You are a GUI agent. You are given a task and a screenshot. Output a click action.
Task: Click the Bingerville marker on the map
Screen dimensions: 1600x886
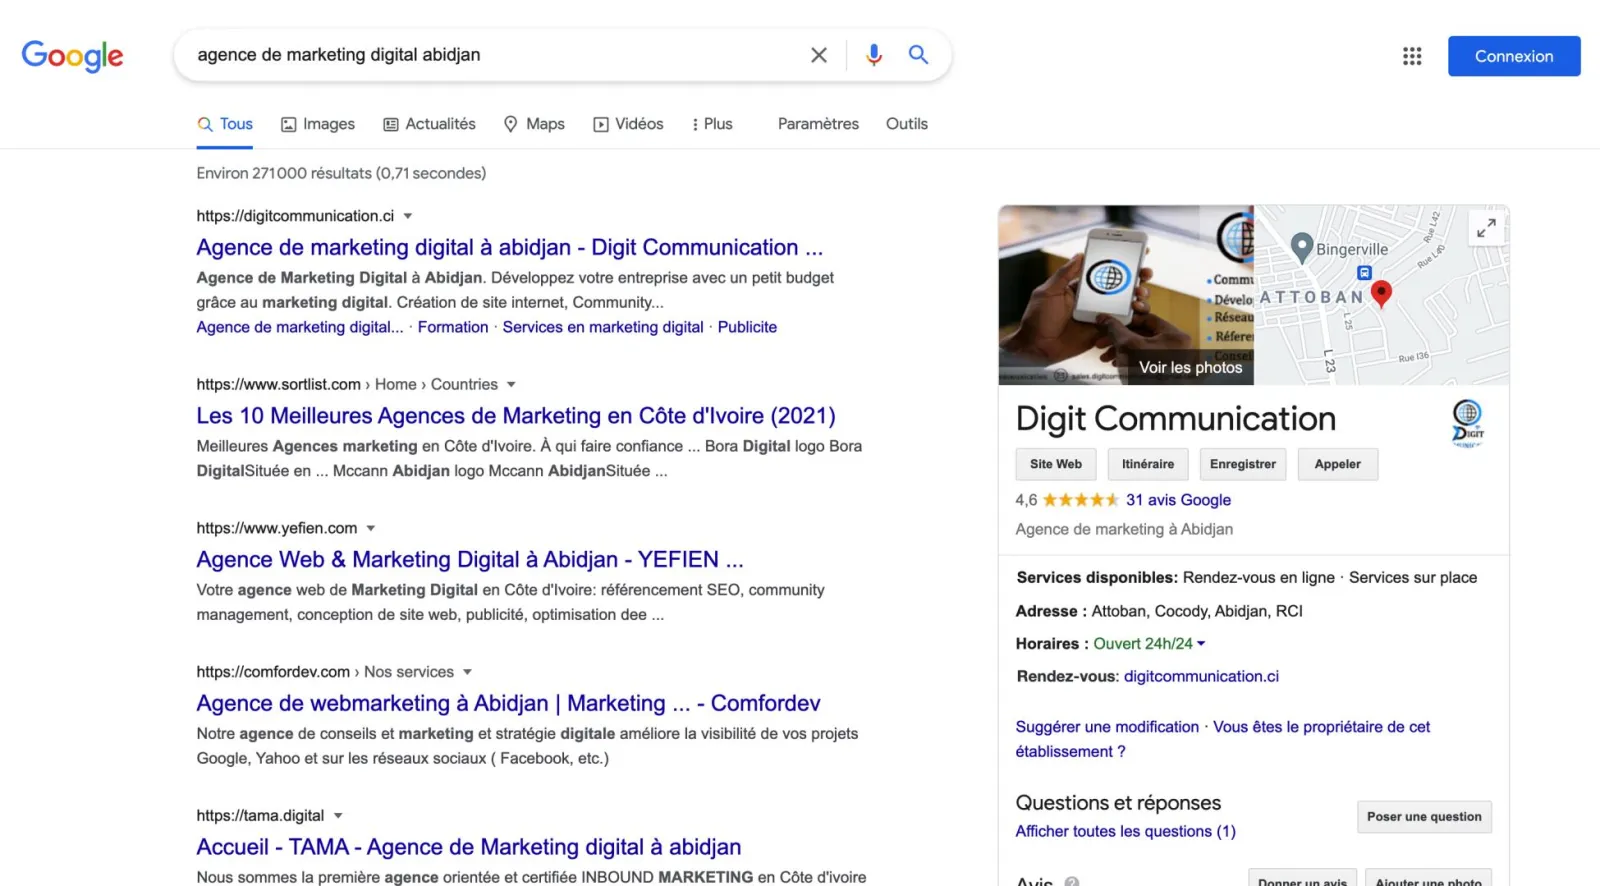[1301, 247]
